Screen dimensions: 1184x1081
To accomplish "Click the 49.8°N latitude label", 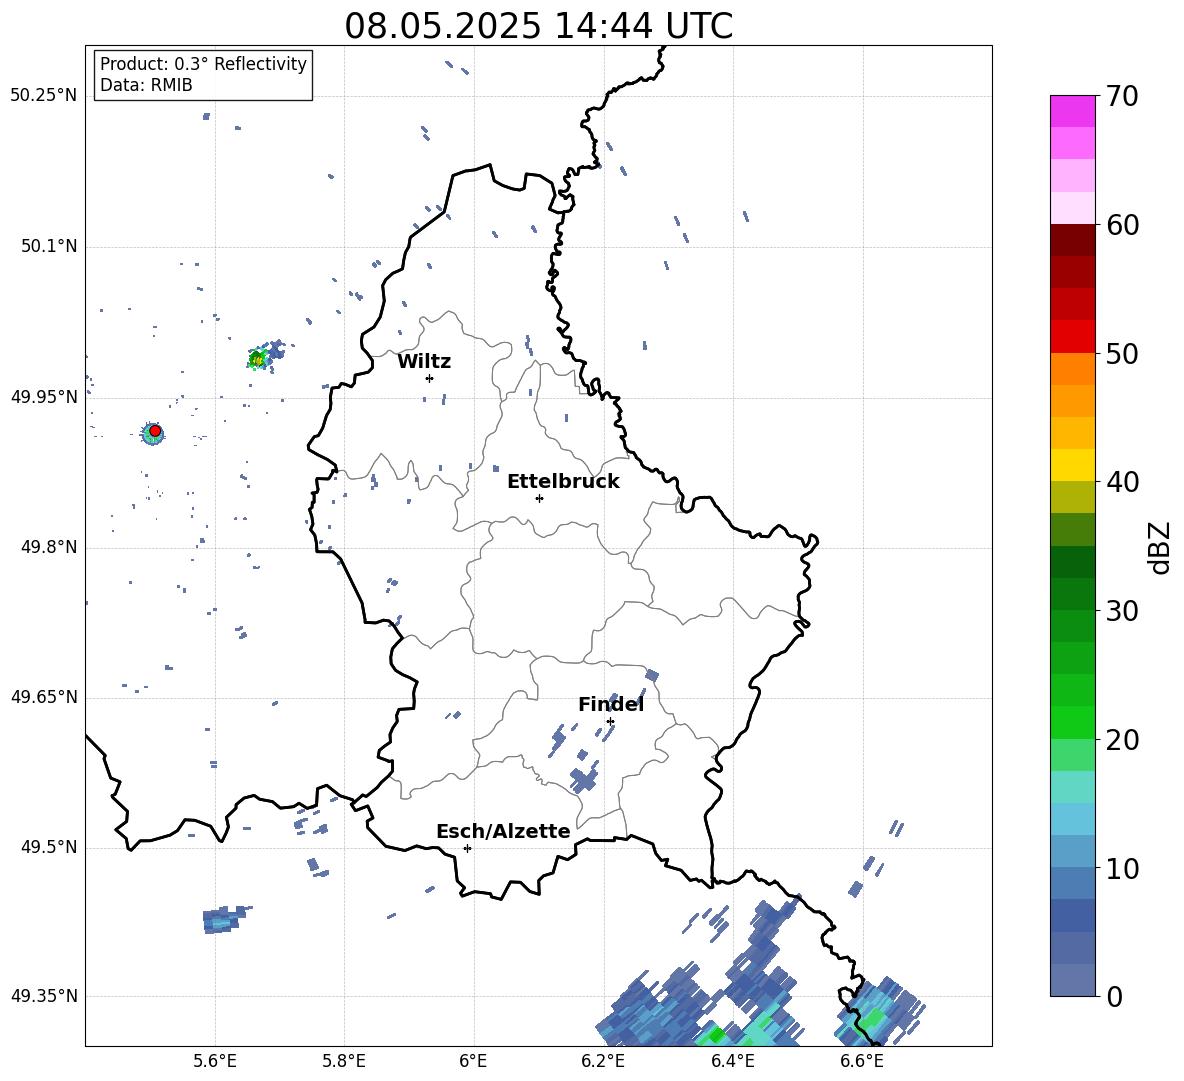I will click(49, 547).
